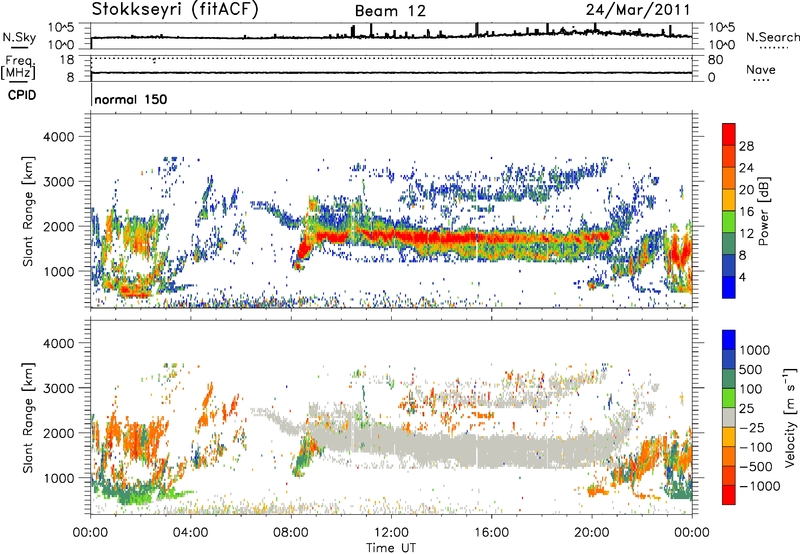Click the top blue segment of Velocity color bar
Viewport: 800px width, 554px height.
pos(729,340)
